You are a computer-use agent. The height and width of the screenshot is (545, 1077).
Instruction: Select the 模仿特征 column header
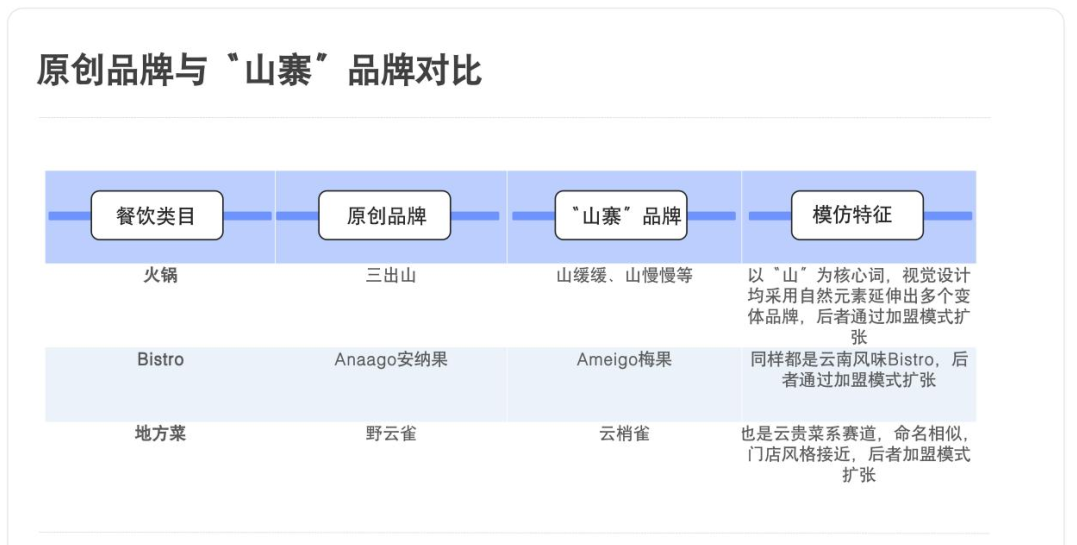857,216
